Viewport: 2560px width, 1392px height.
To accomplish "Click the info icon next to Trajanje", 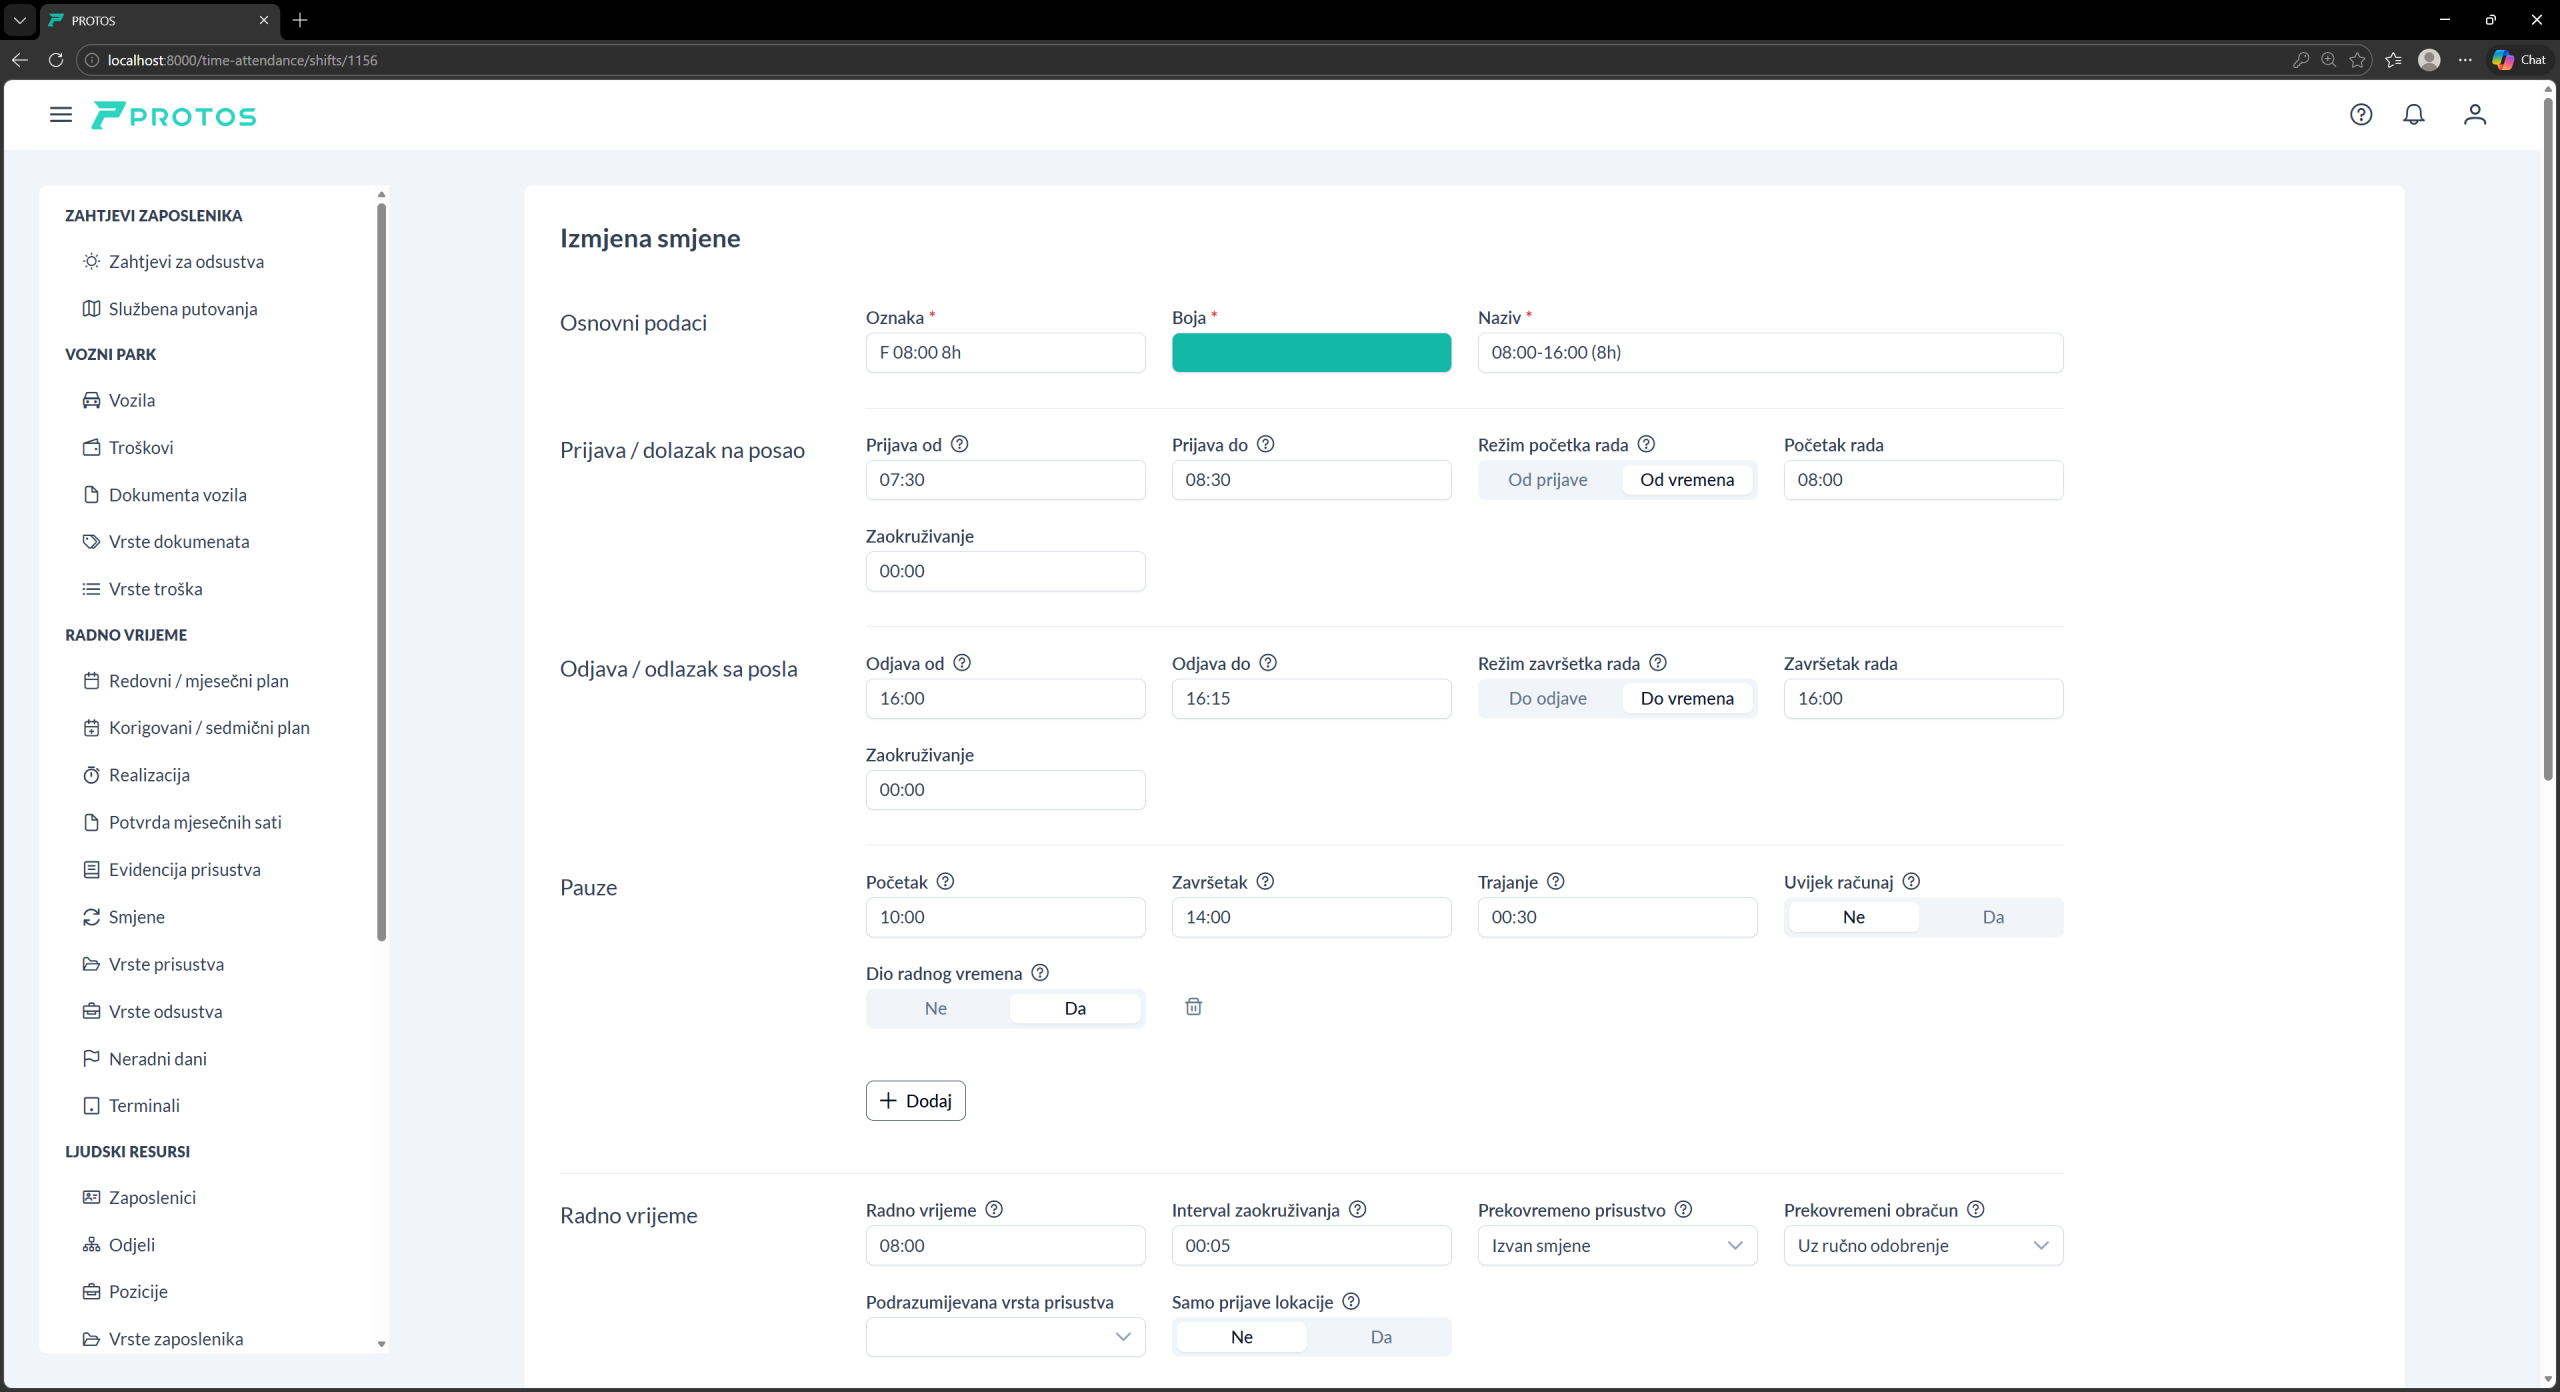I will pos(1555,882).
